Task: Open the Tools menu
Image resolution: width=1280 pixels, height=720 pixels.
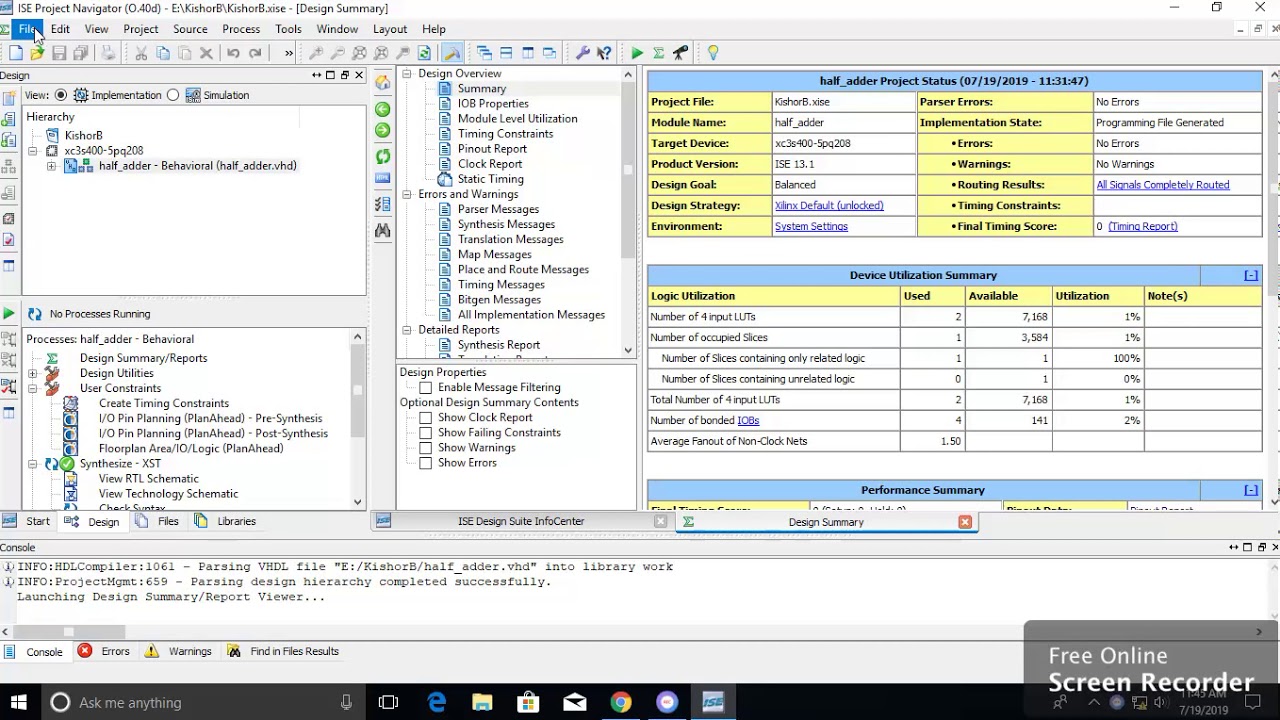Action: (288, 29)
